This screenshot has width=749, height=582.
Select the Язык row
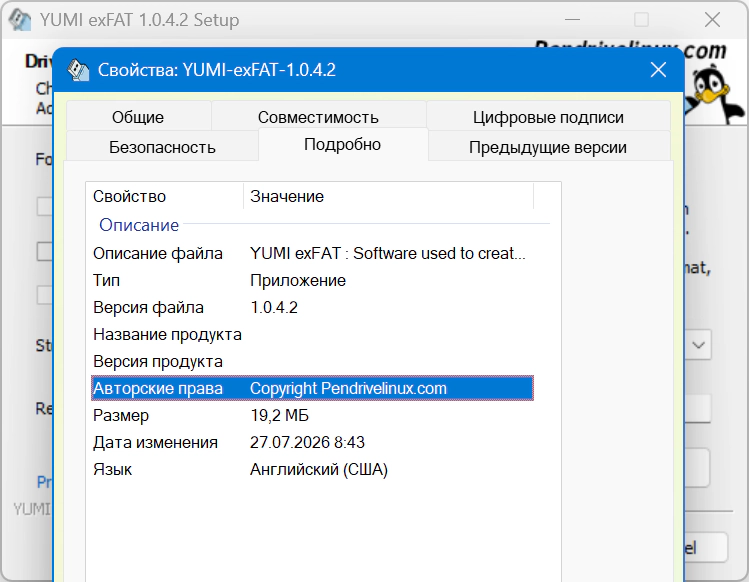pos(312,469)
